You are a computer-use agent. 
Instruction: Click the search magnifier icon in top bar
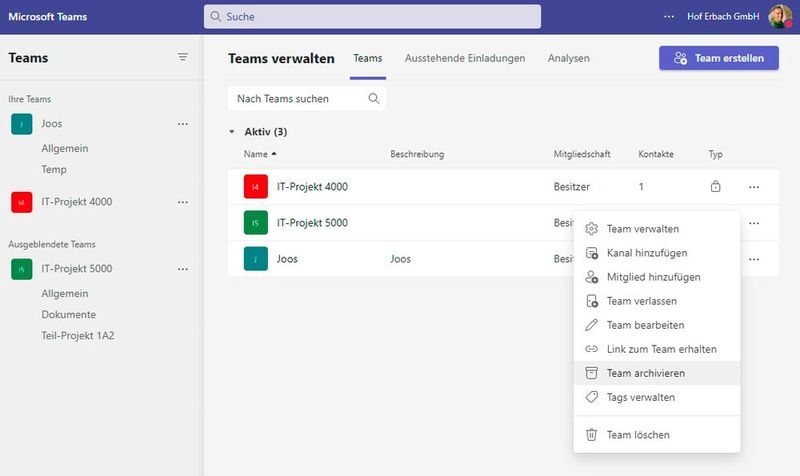(x=216, y=16)
